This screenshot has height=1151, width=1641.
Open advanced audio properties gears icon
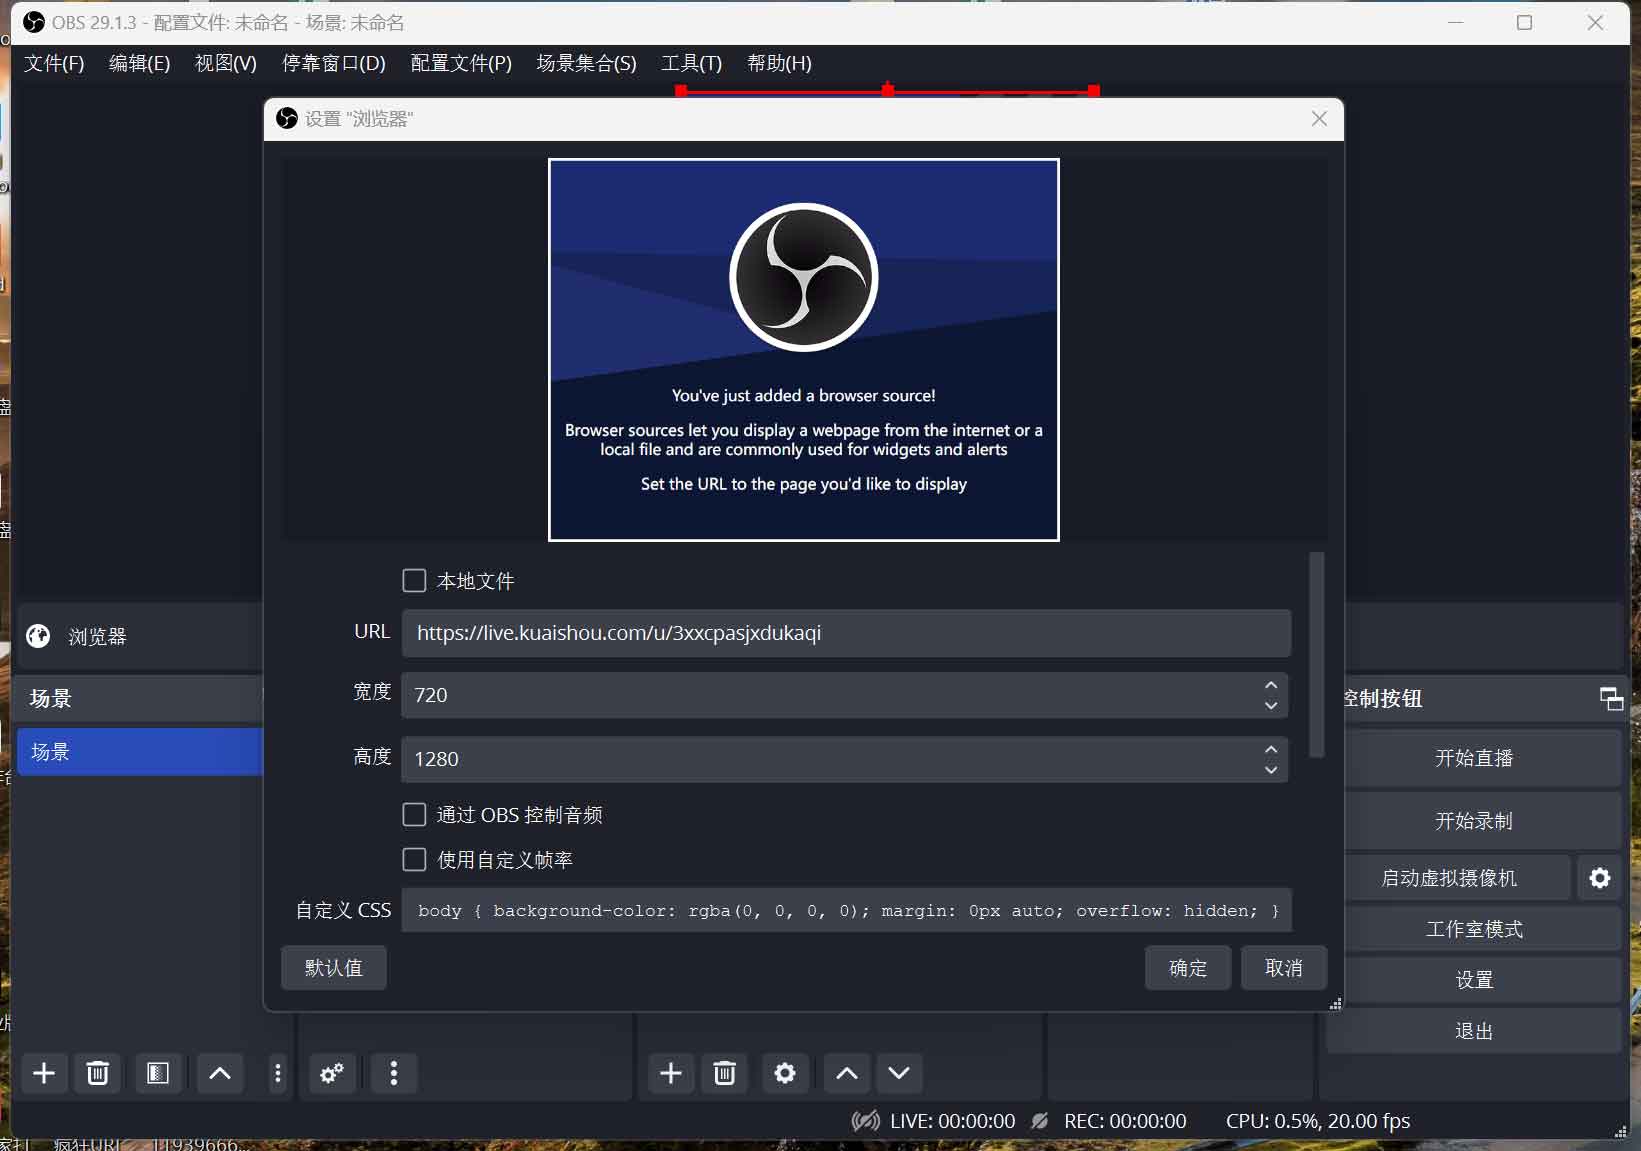pos(332,1073)
